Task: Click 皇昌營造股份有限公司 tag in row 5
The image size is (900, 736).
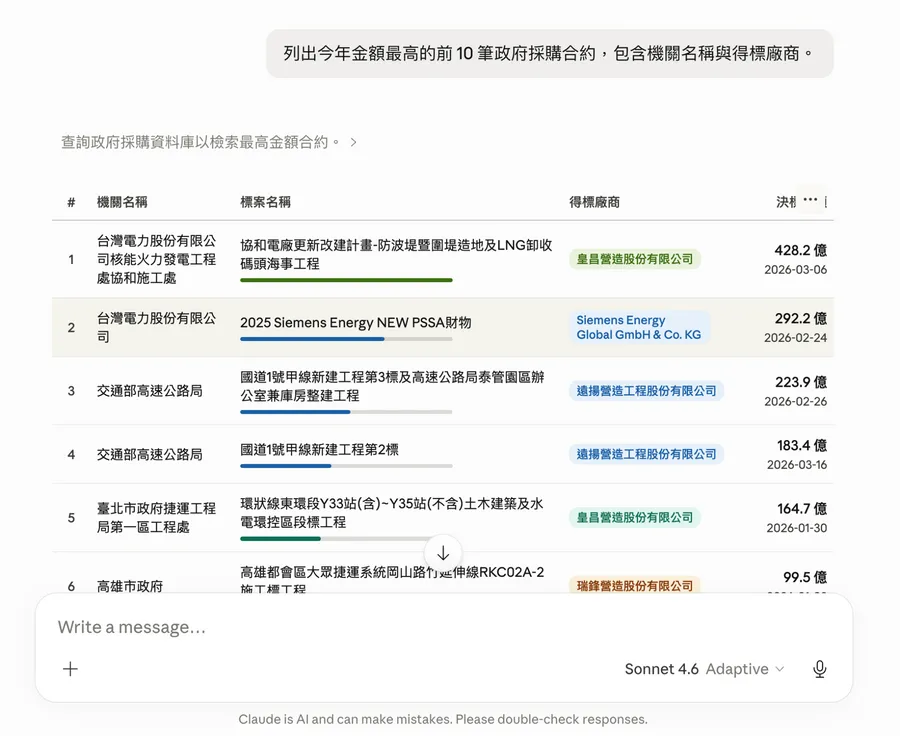Action: [x=635, y=517]
